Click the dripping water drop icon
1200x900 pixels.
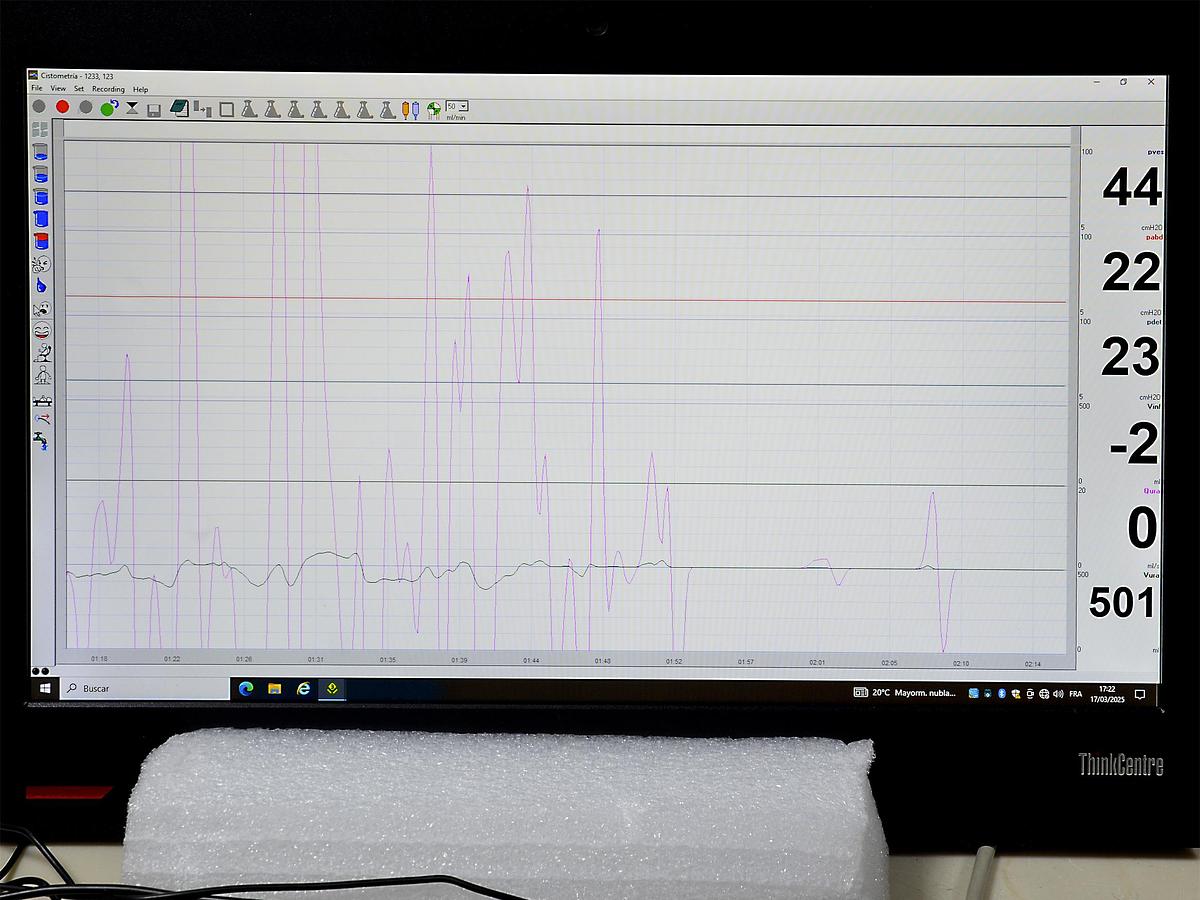click(x=41, y=286)
